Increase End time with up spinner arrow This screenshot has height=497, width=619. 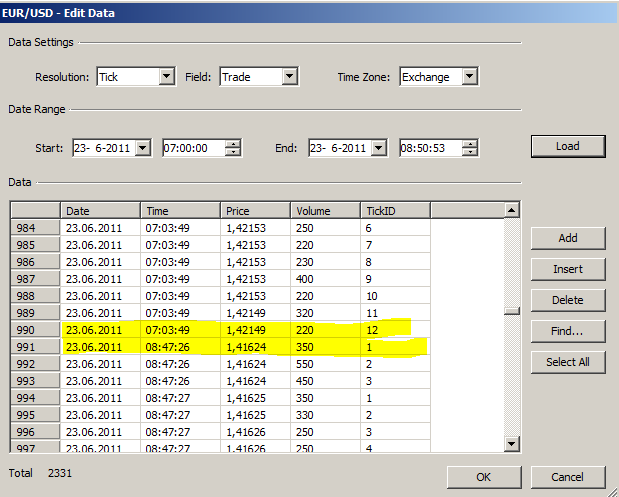point(470,144)
